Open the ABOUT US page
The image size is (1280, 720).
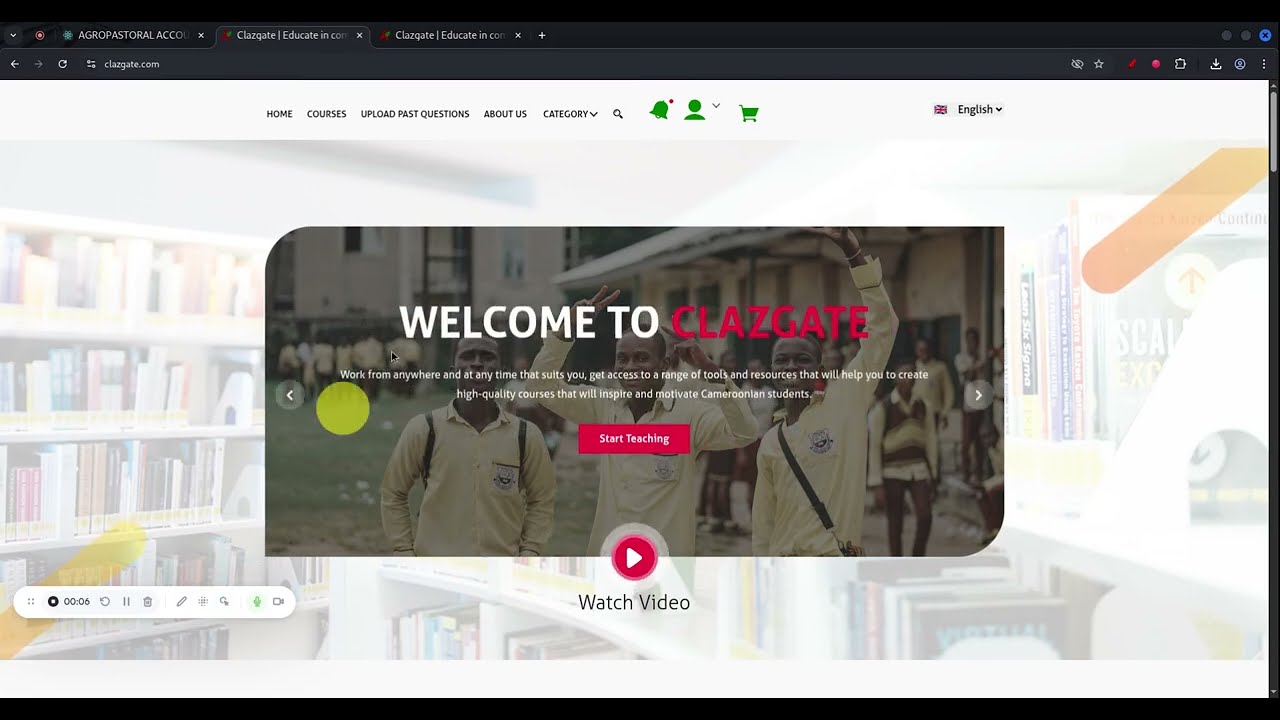pos(505,114)
